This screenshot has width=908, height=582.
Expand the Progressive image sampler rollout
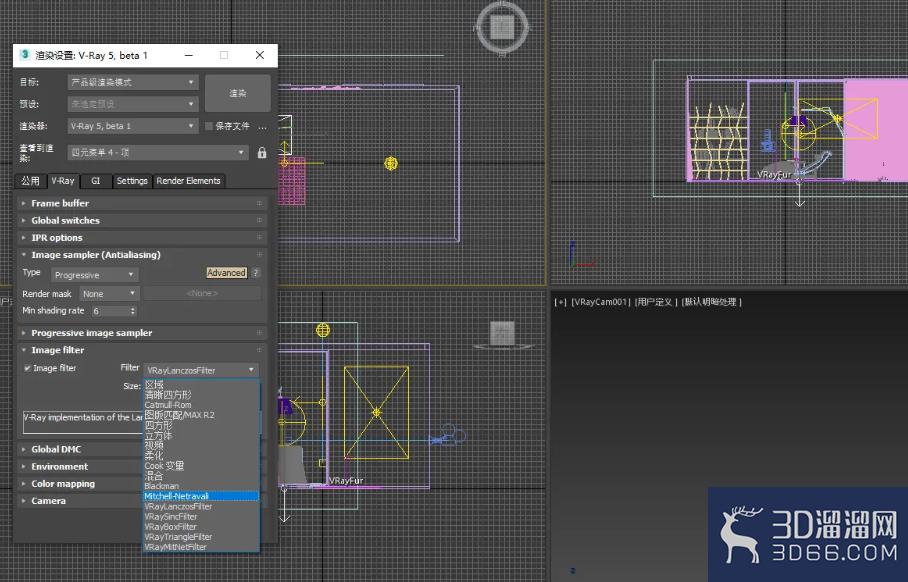pyautogui.click(x=141, y=333)
